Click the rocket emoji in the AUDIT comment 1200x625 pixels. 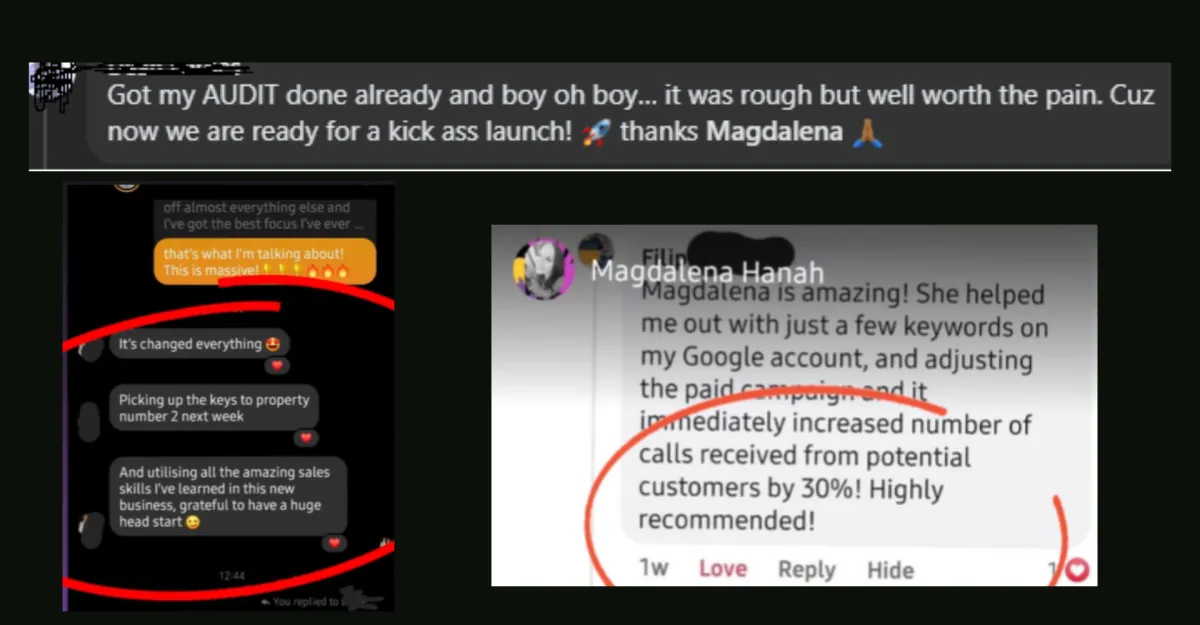pos(595,133)
